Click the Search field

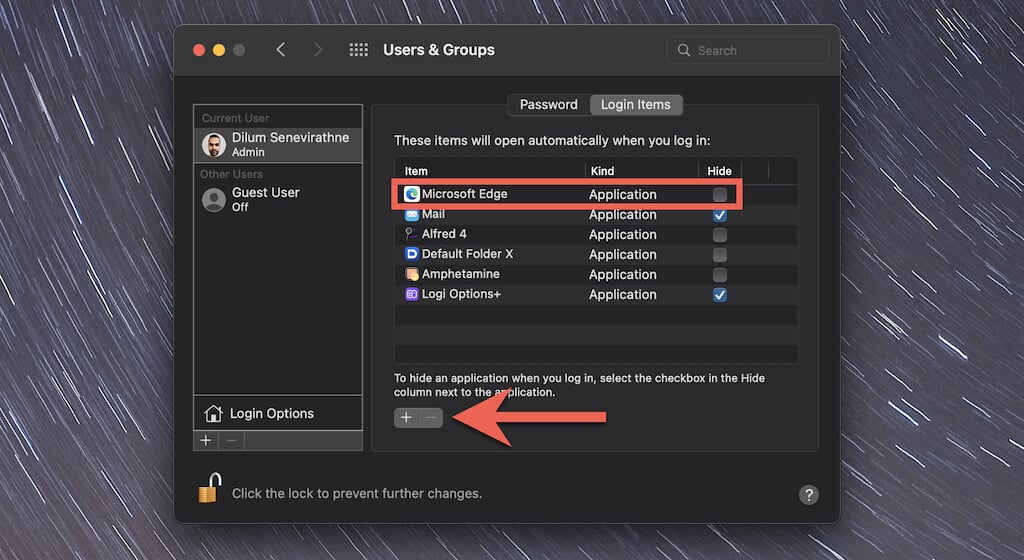[x=748, y=50]
